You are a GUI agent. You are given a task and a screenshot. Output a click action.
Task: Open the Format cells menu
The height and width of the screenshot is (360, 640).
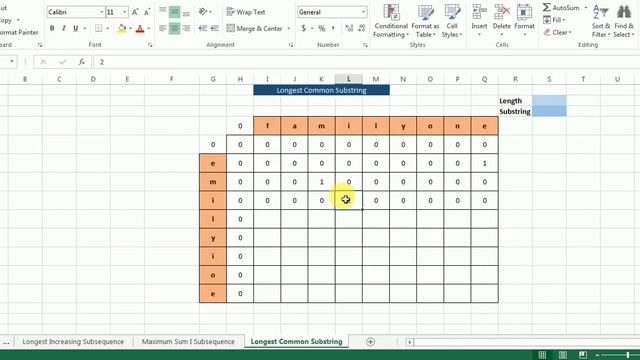click(524, 20)
